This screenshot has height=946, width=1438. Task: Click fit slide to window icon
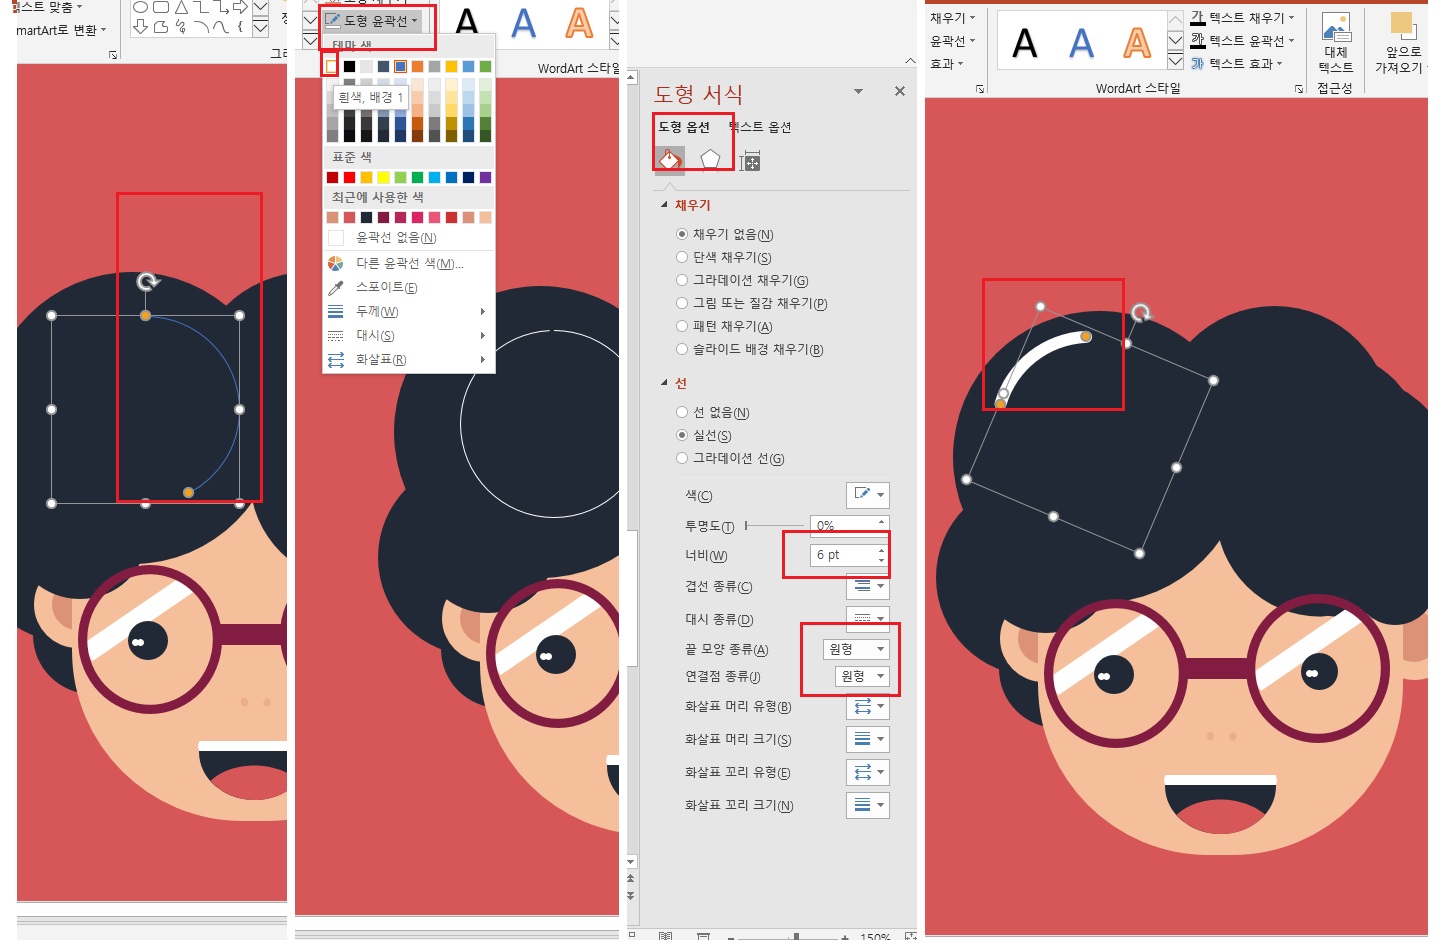(x=910, y=937)
